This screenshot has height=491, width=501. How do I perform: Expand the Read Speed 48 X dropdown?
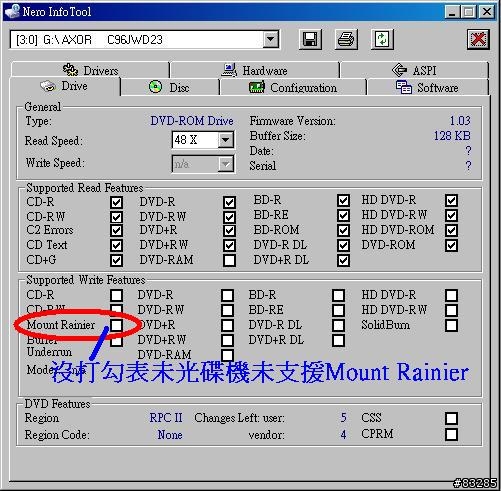click(226, 139)
